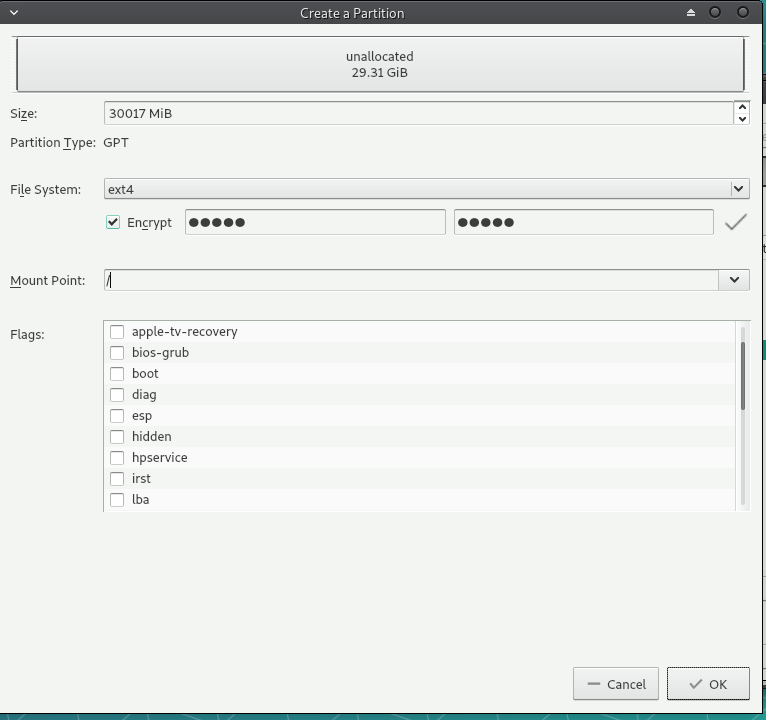Check the lba flag checkbox
Viewport: 766px width, 720px height.
click(117, 500)
